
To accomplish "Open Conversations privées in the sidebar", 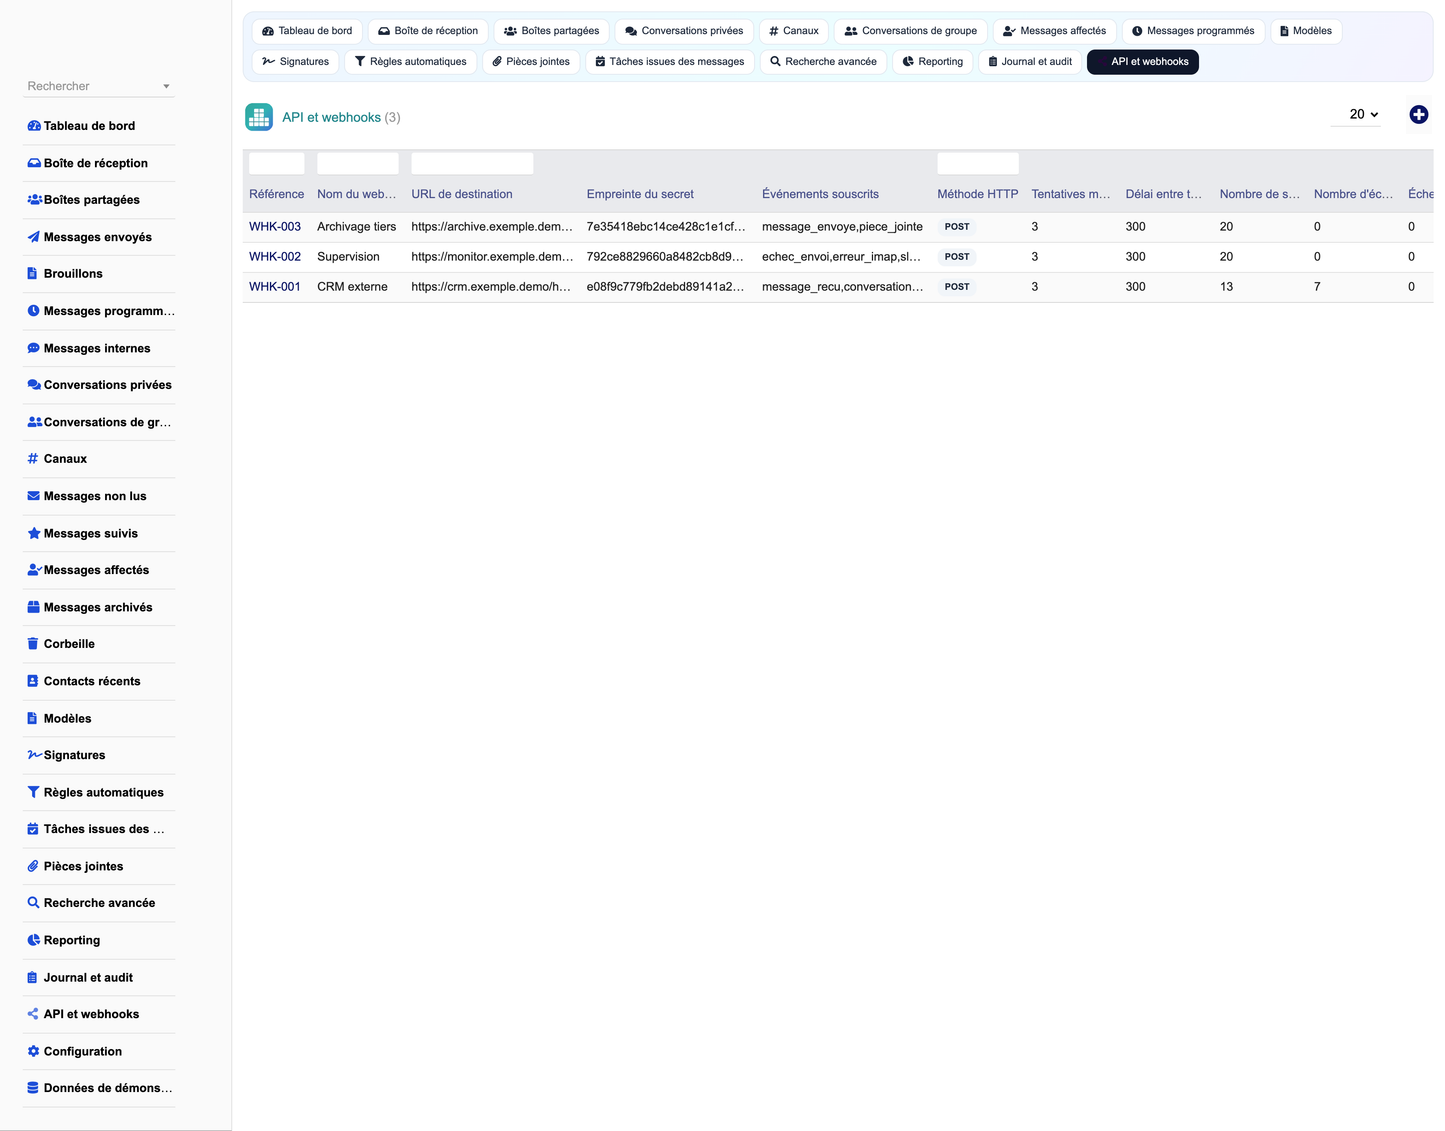I will 99,385.
